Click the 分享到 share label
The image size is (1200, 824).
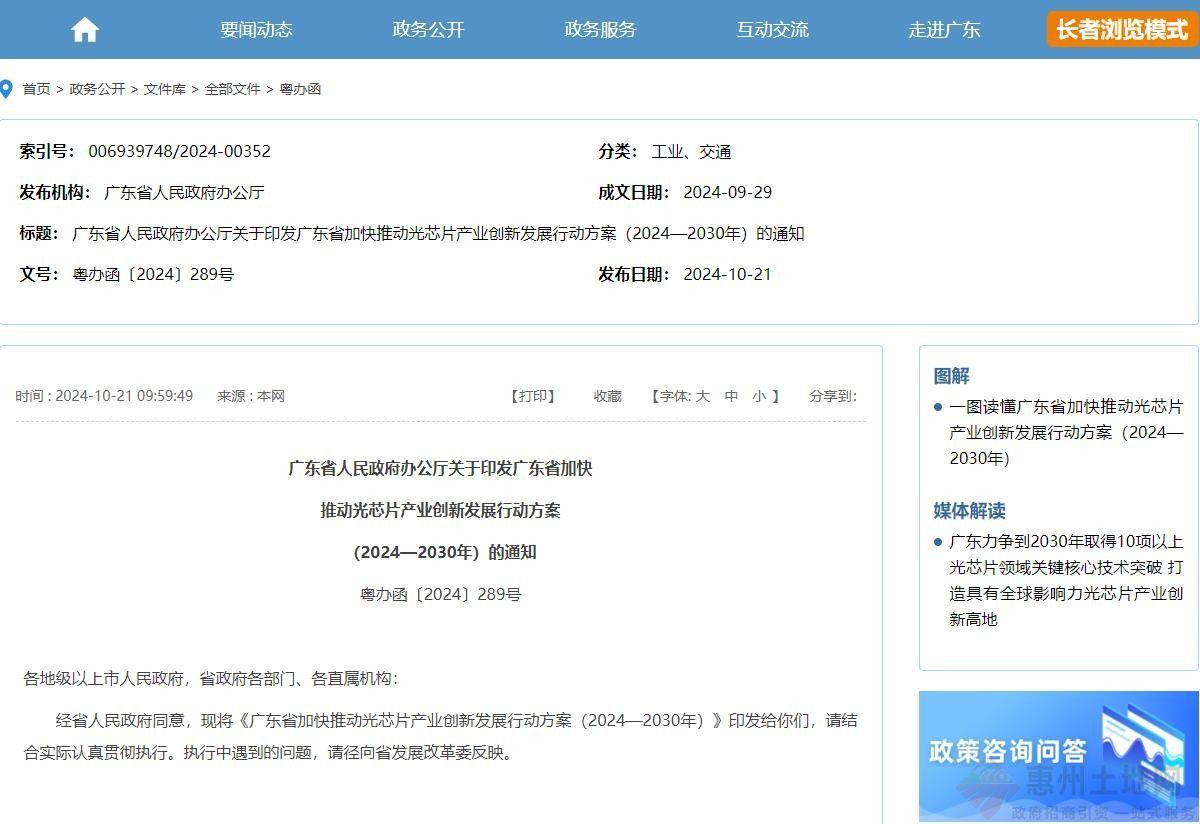pyautogui.click(x=833, y=396)
